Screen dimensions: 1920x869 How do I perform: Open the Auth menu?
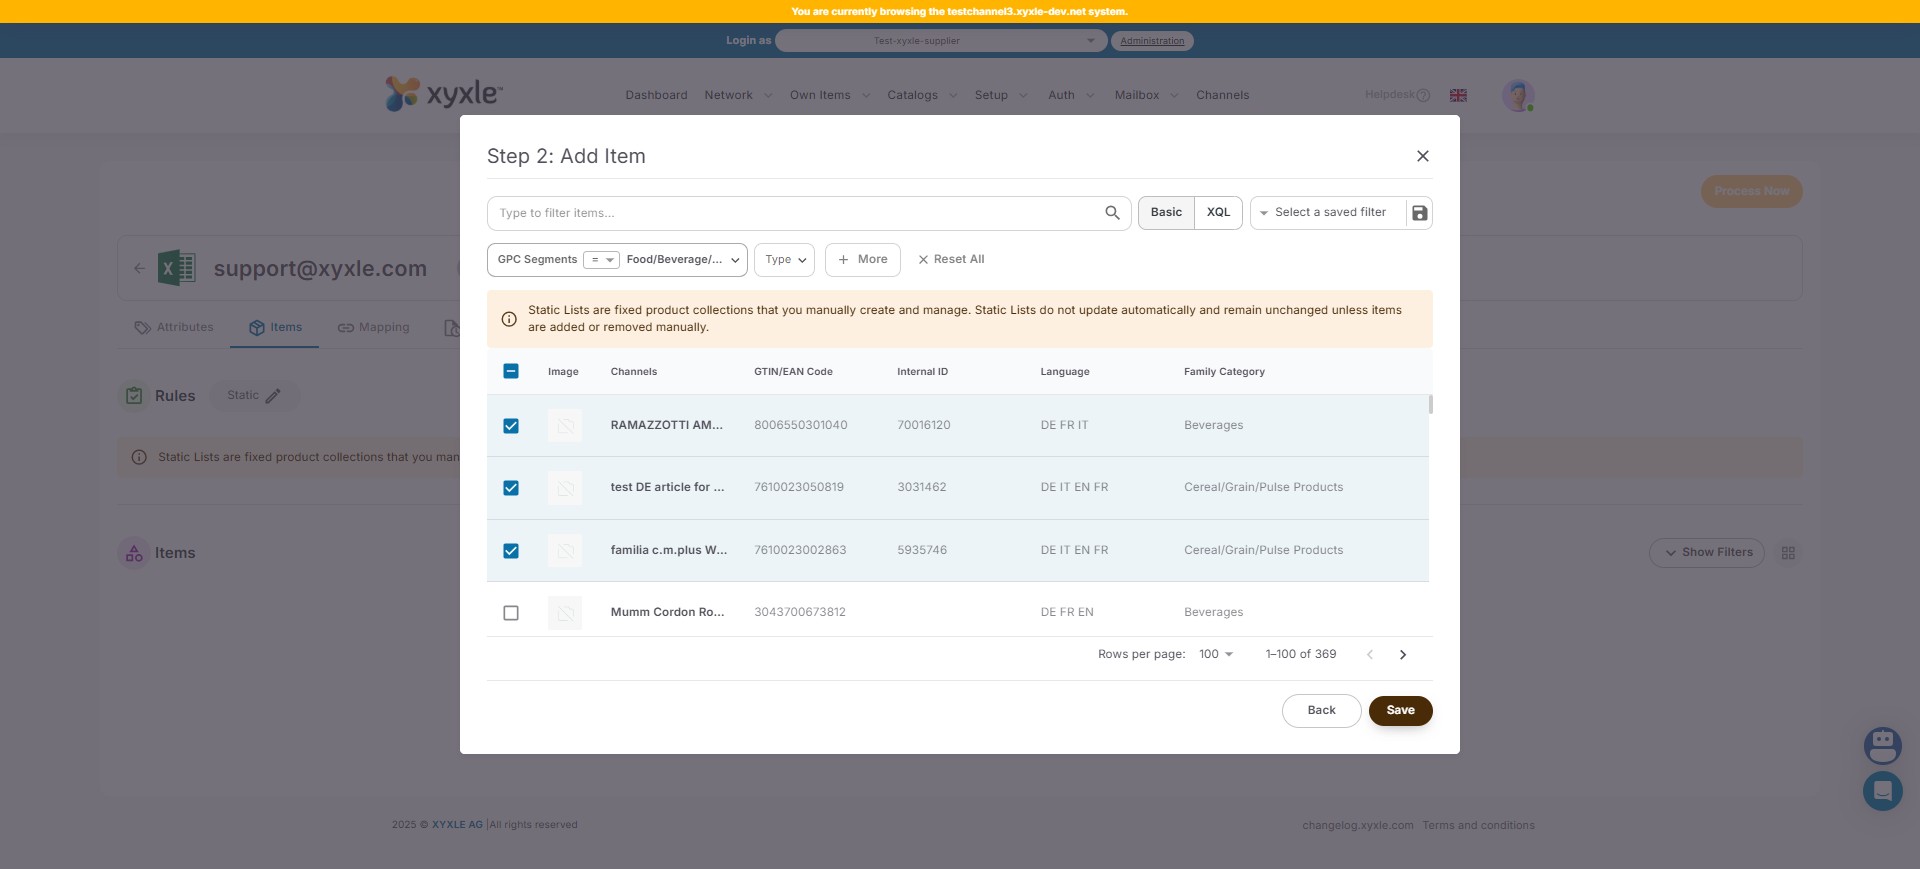(1071, 96)
